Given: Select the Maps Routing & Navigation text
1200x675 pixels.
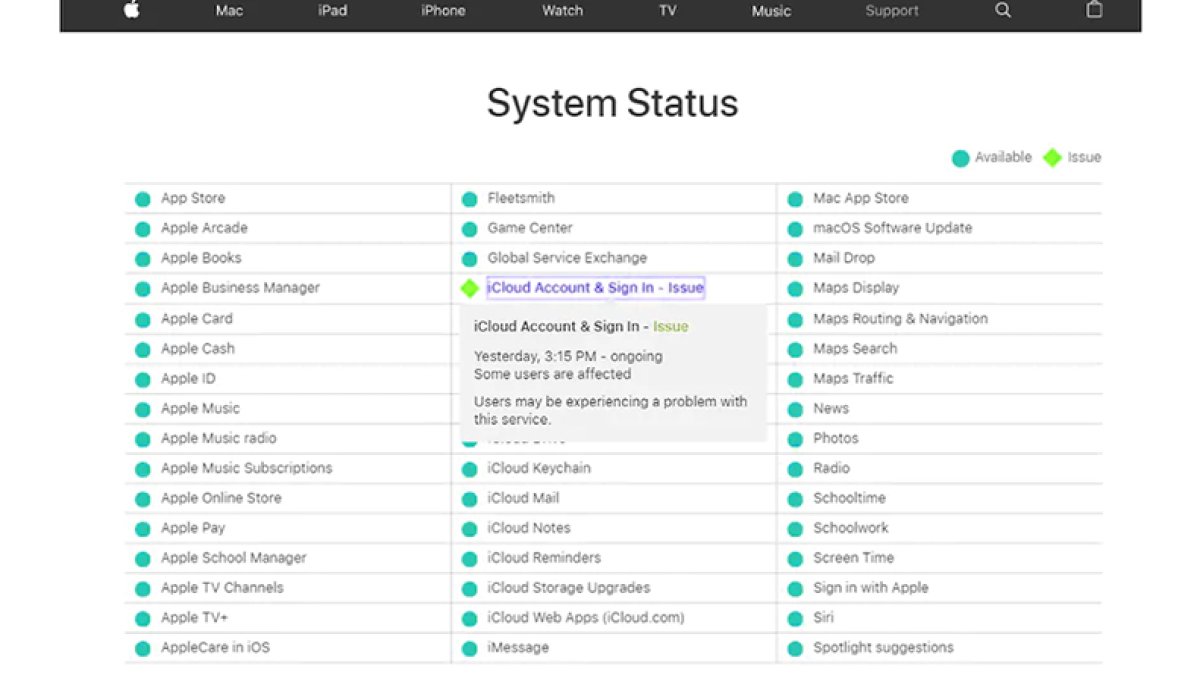Looking at the screenshot, I should 900,319.
